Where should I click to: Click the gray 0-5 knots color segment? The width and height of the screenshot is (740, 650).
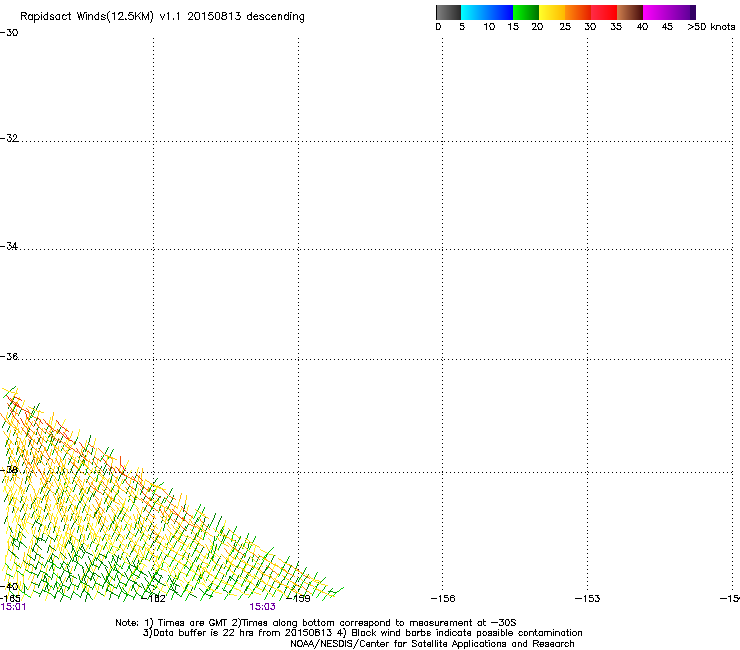click(448, 12)
